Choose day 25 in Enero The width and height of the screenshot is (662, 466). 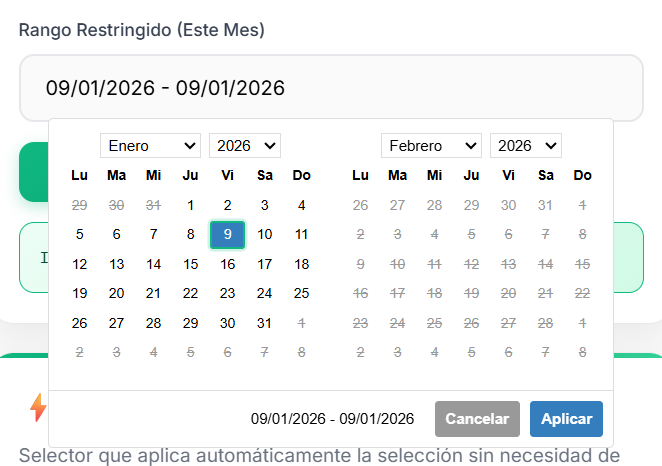[301, 294]
